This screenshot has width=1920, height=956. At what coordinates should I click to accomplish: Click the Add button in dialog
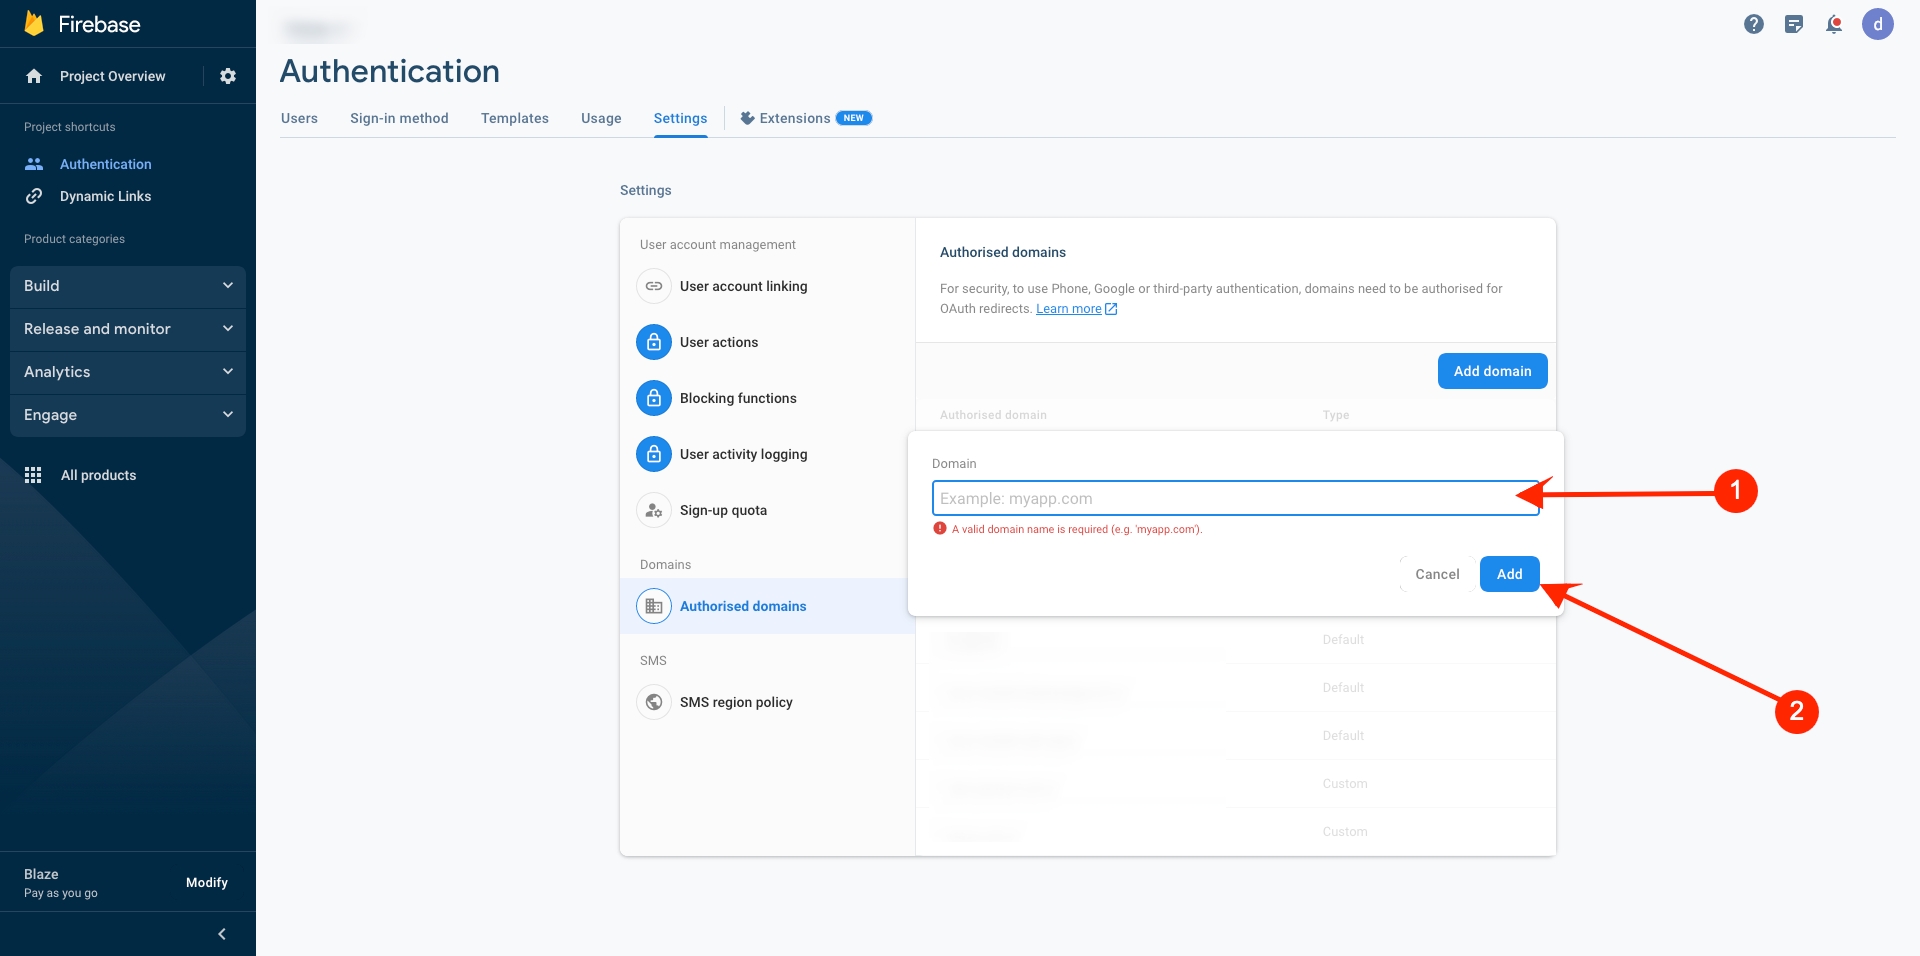[1509, 574]
